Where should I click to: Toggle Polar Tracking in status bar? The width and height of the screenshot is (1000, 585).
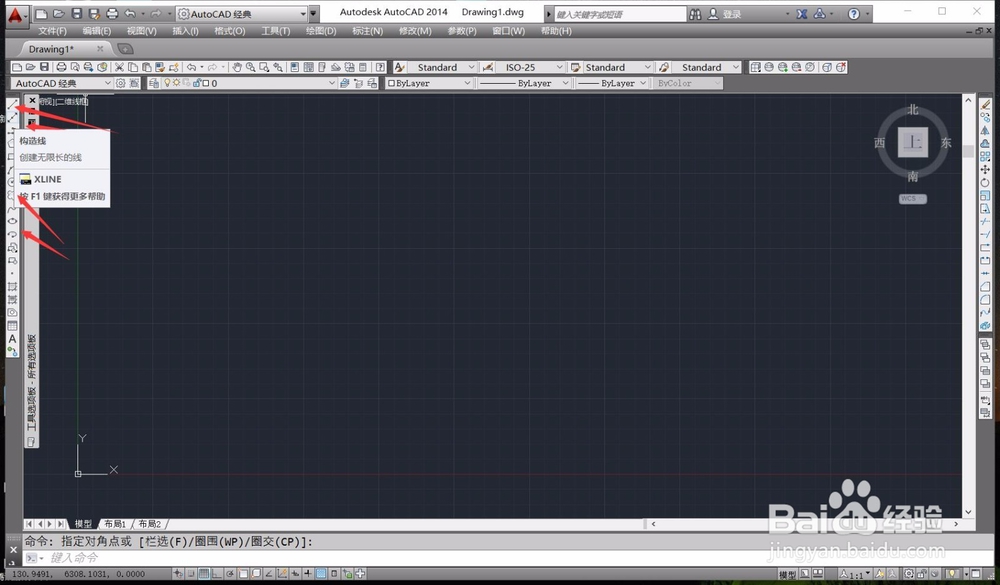coord(230,574)
